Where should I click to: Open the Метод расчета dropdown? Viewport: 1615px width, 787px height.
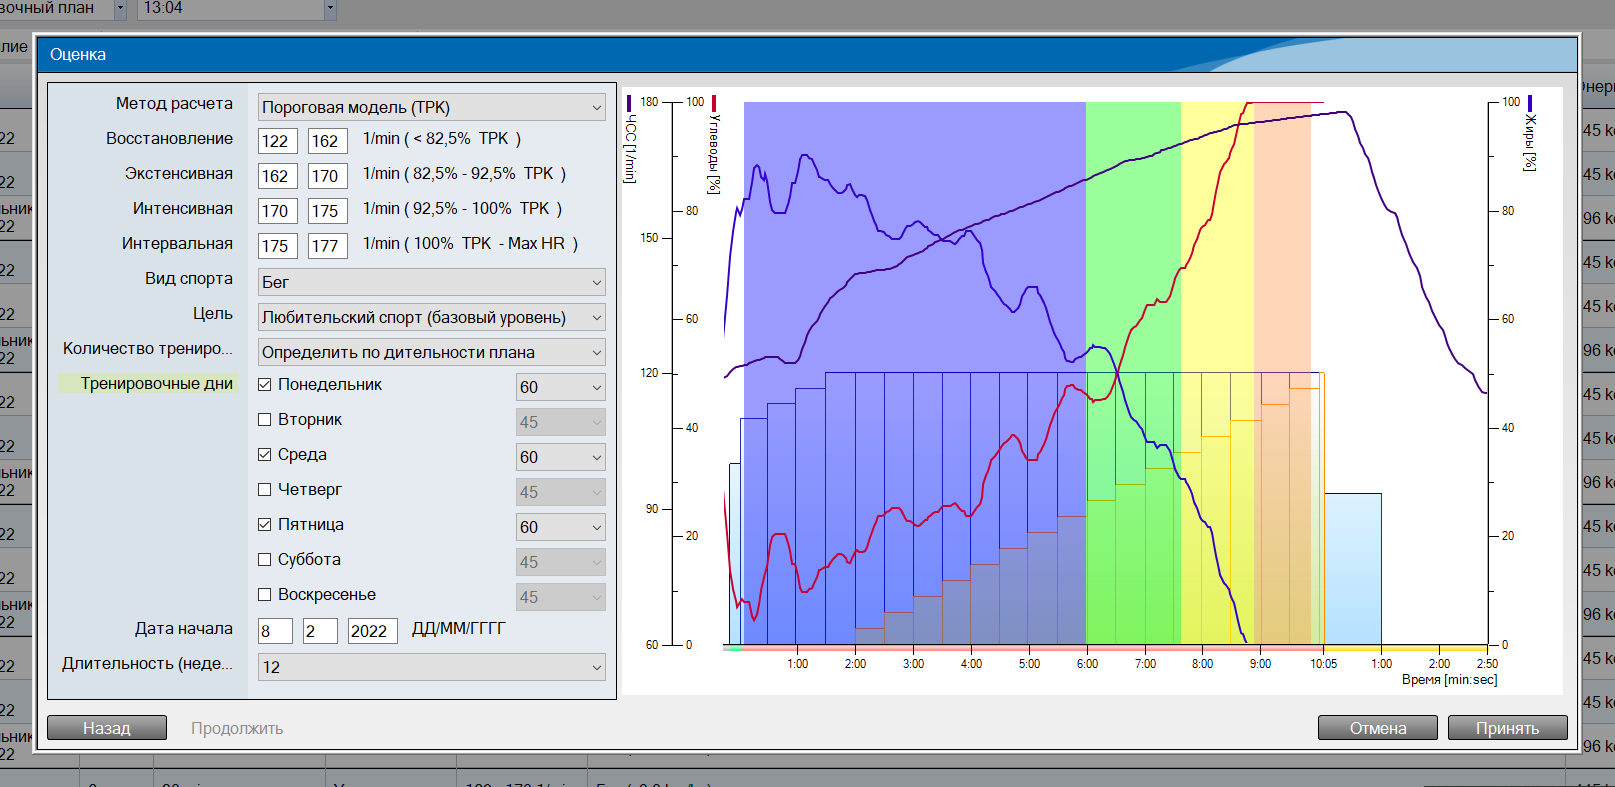(x=431, y=107)
